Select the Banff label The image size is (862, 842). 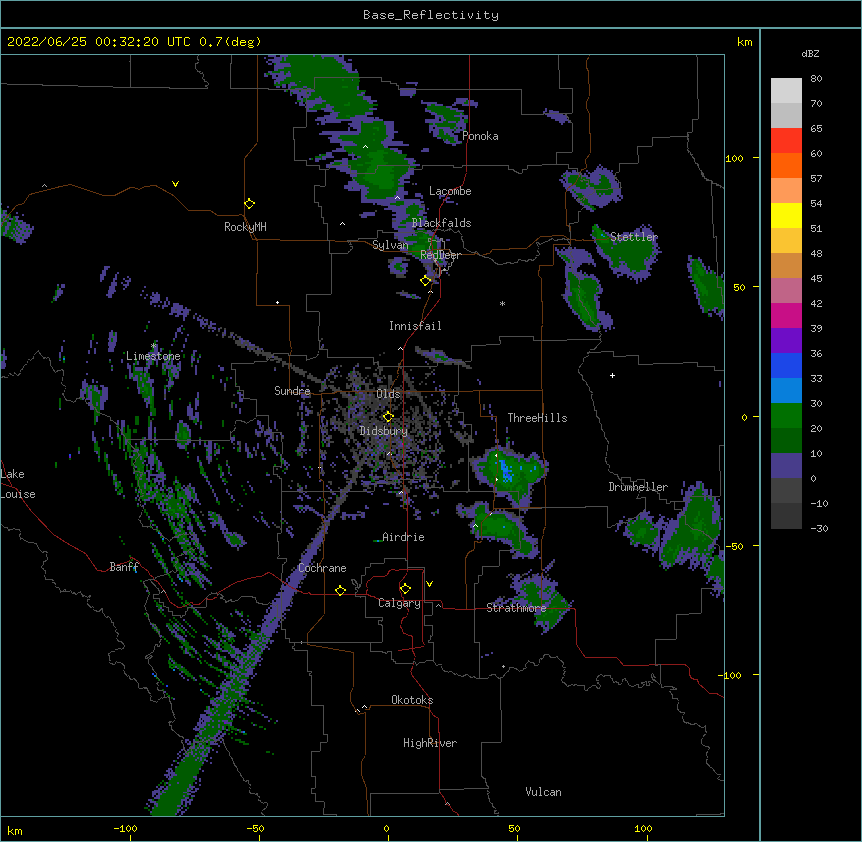(124, 567)
